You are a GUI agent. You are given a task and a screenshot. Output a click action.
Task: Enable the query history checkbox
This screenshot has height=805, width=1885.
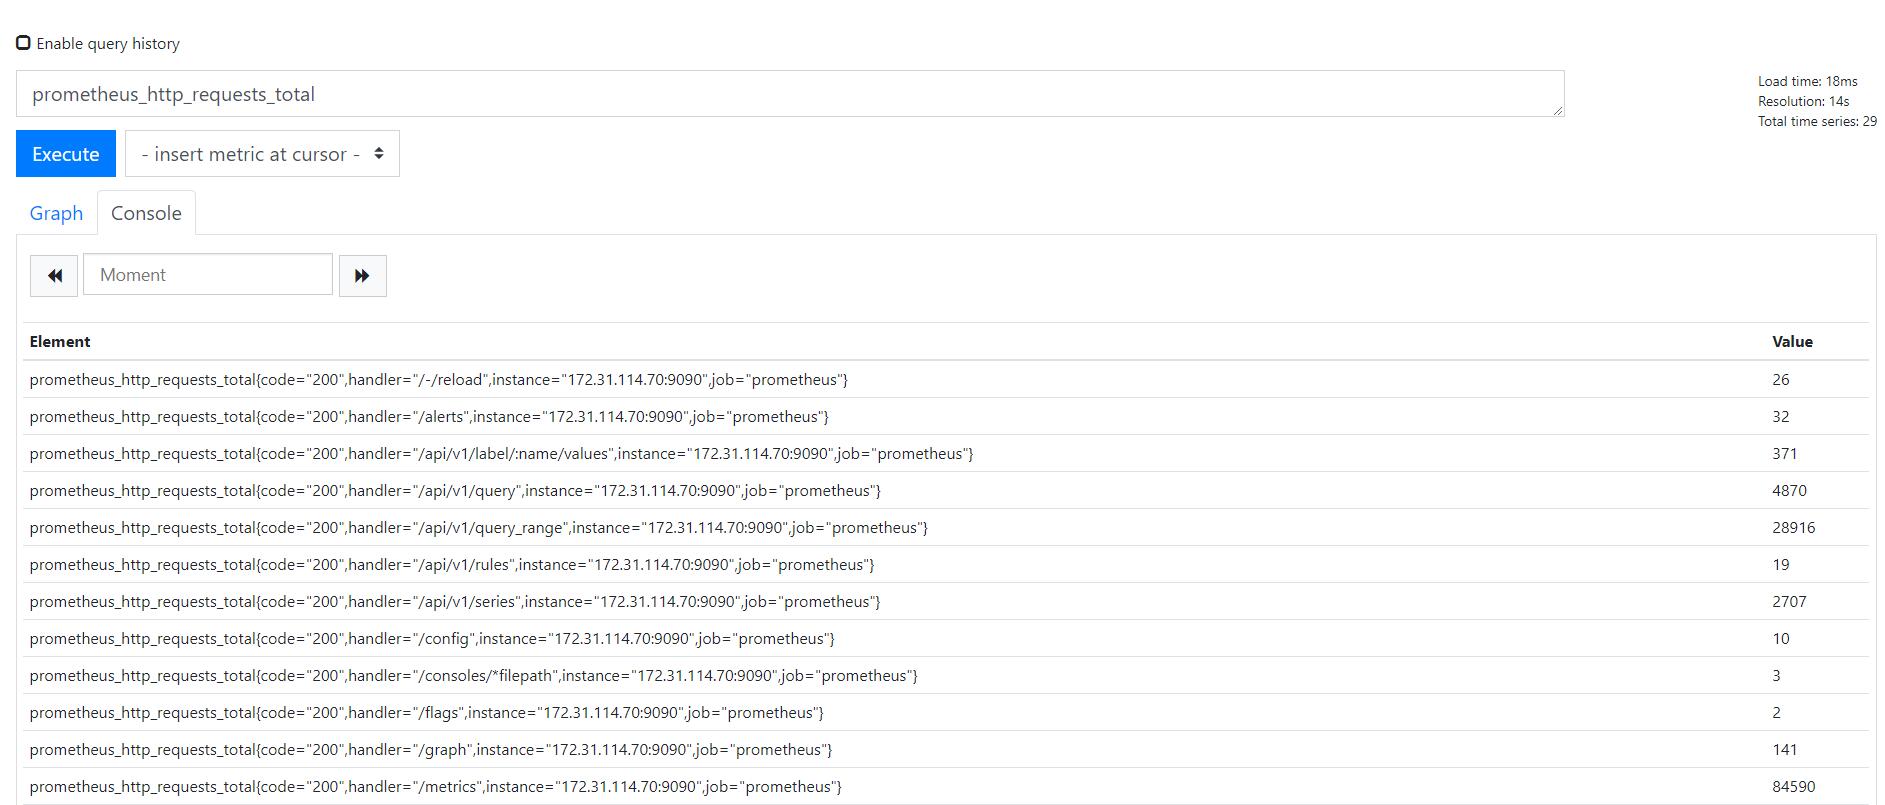(x=23, y=43)
